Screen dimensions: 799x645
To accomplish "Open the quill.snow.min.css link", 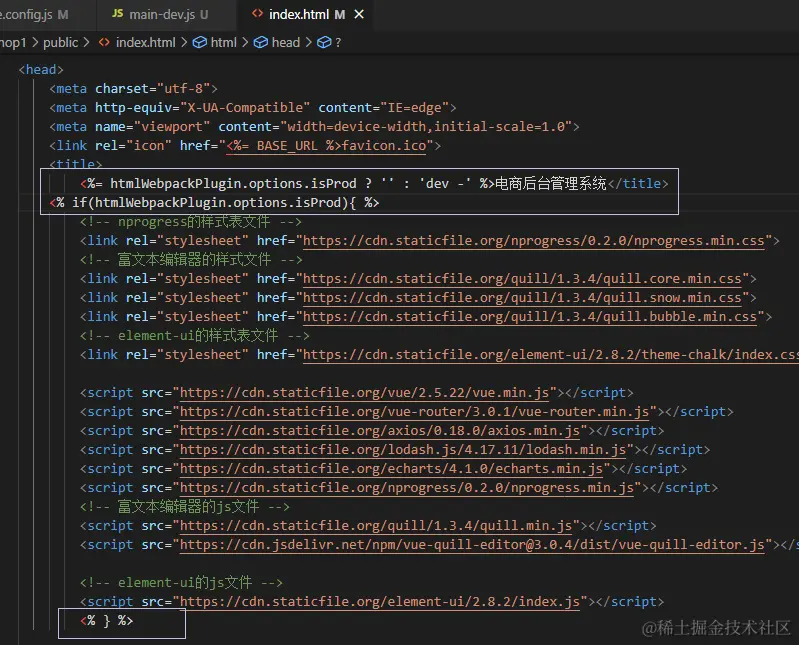I will tap(522, 298).
